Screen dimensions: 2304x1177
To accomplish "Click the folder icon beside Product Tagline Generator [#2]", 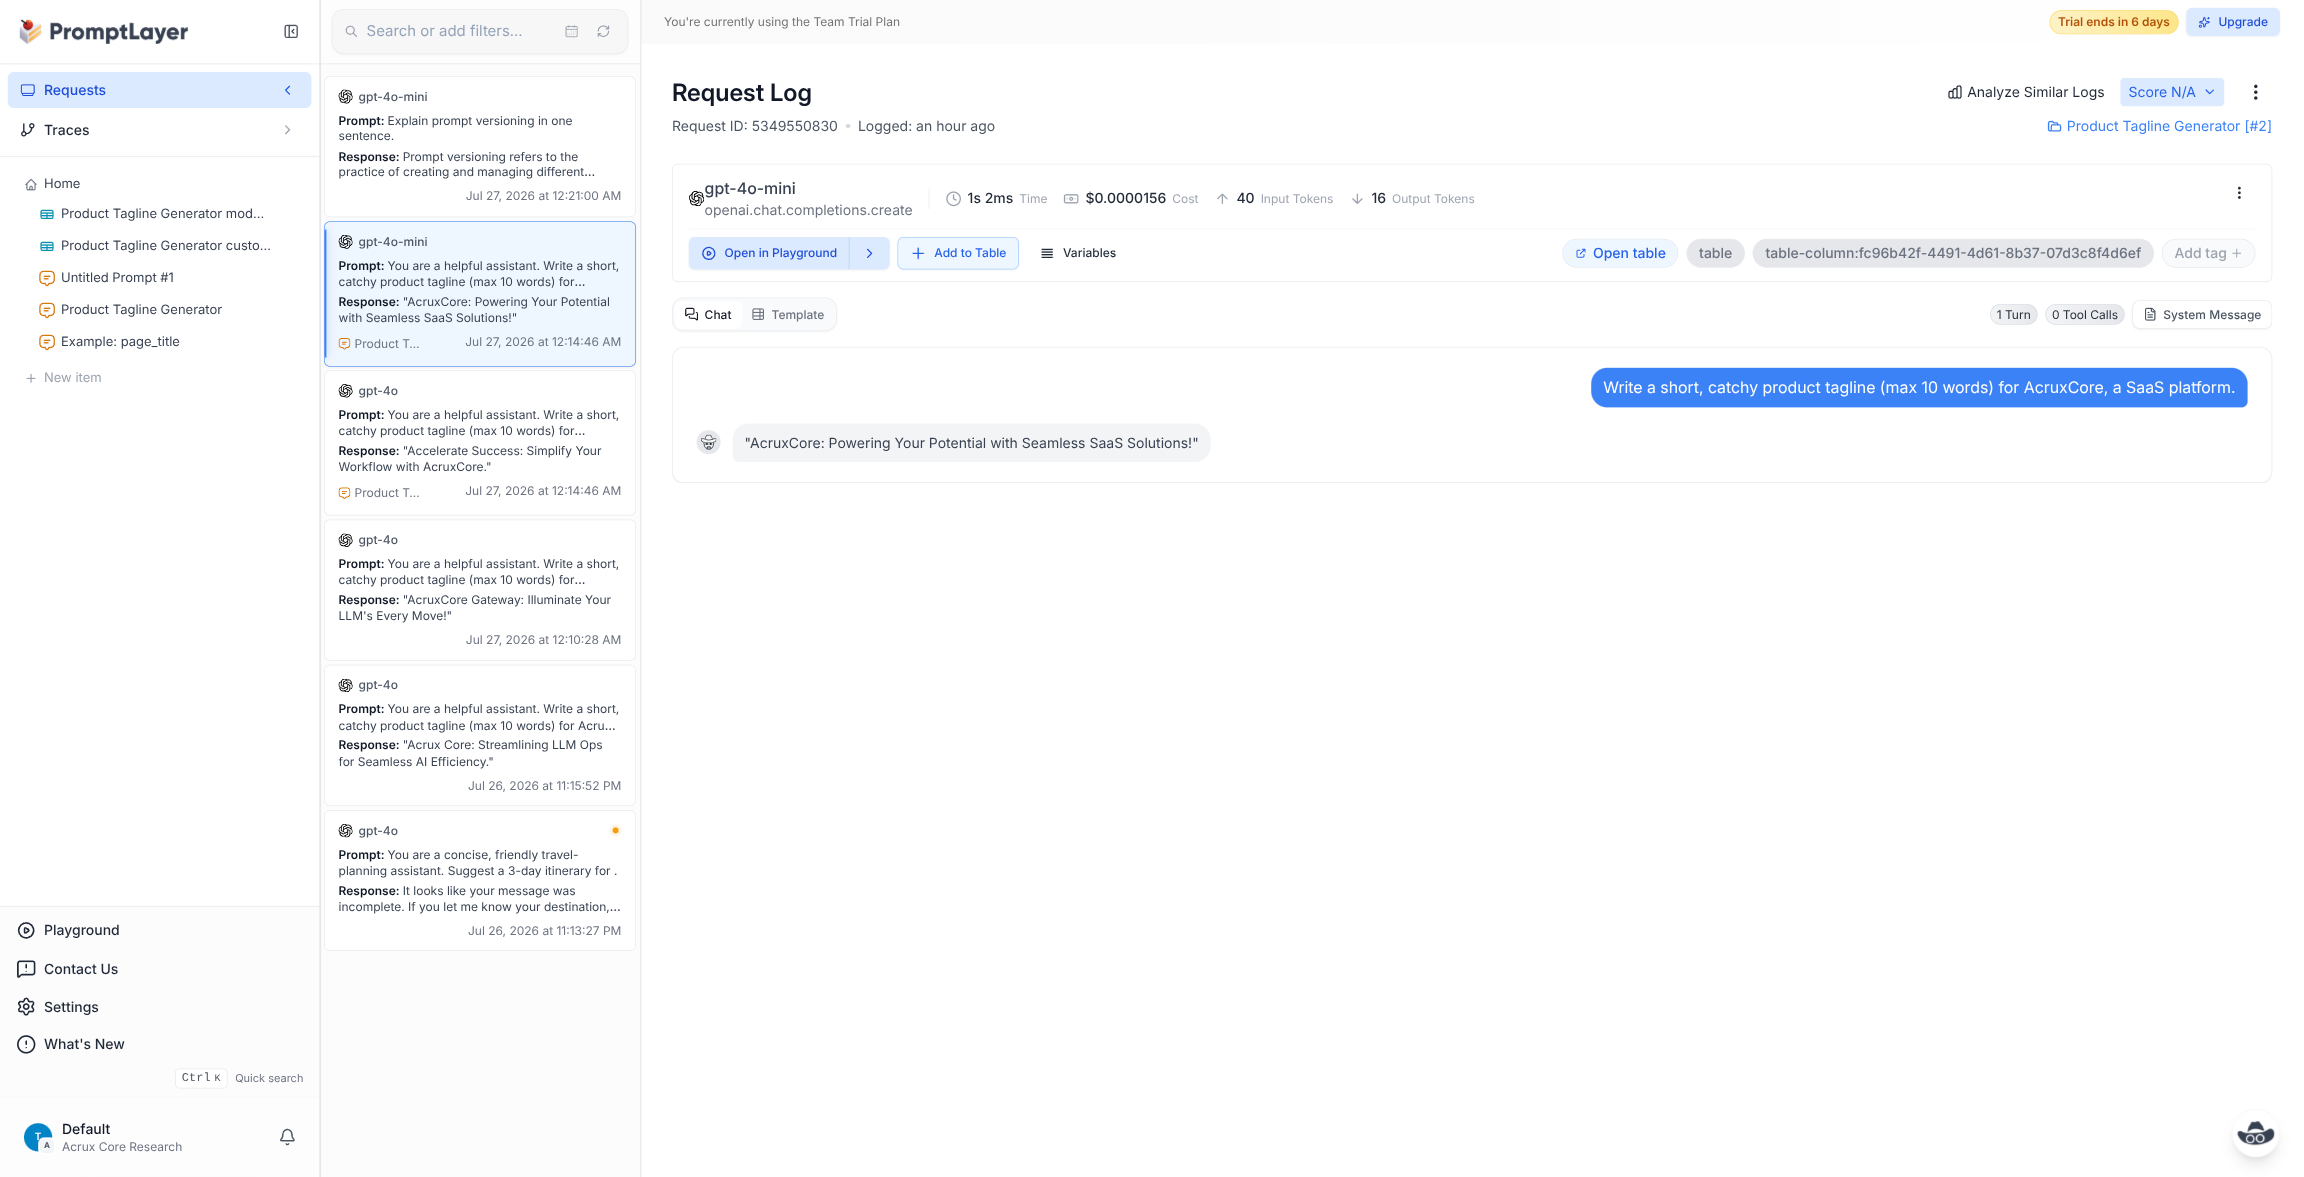I will (2054, 126).
